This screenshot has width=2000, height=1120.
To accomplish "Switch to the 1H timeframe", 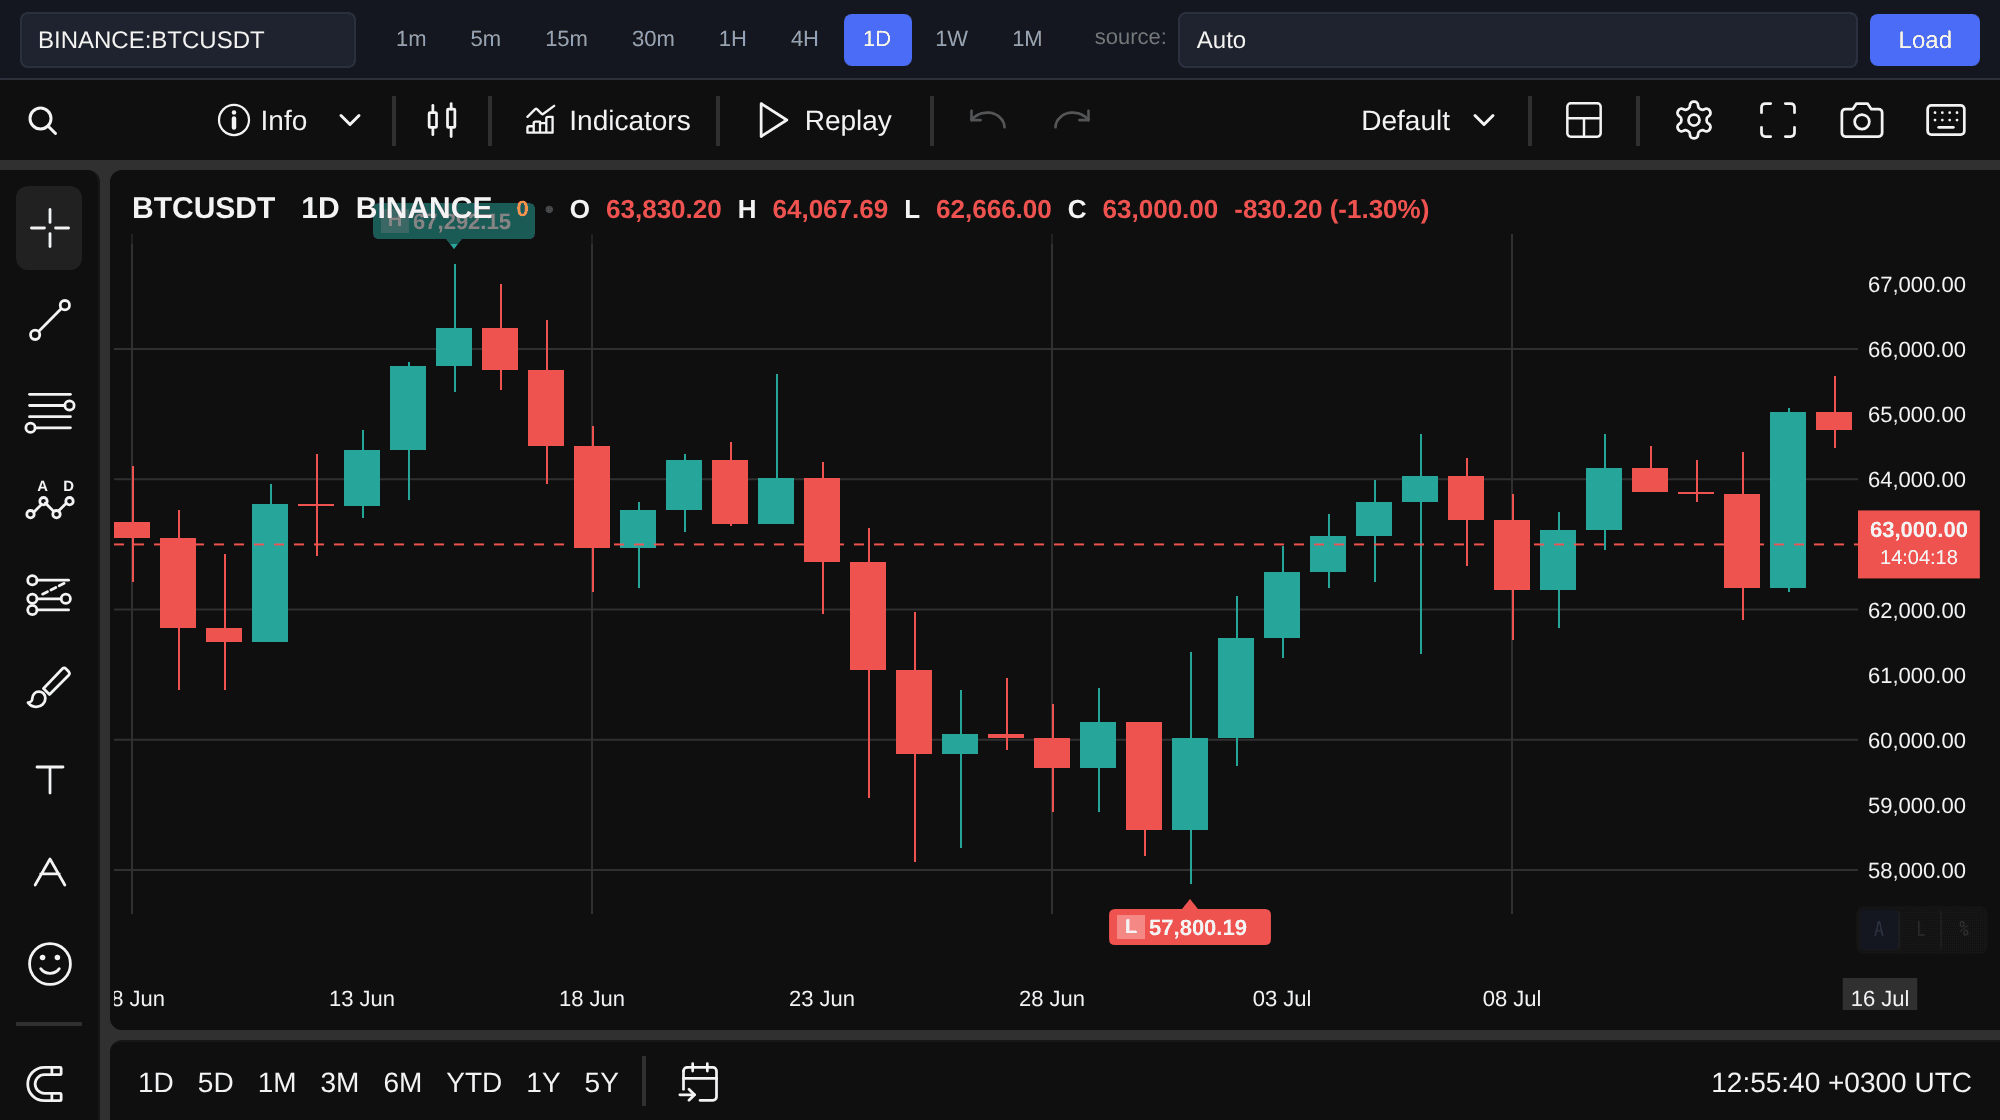I will click(x=733, y=39).
